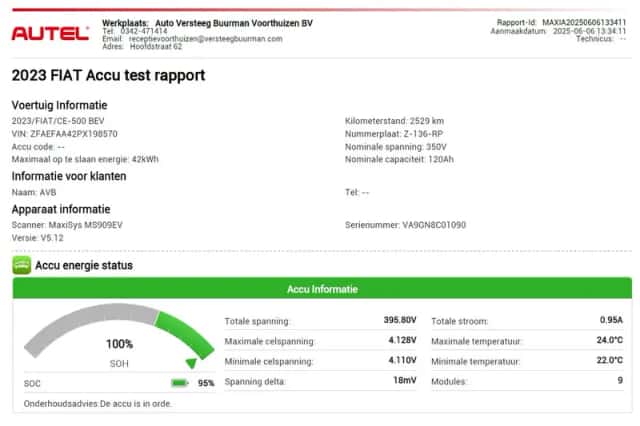This screenshot has height=426, width=640.
Task: Click the Apparaat informatie heading
Action: [61, 209]
